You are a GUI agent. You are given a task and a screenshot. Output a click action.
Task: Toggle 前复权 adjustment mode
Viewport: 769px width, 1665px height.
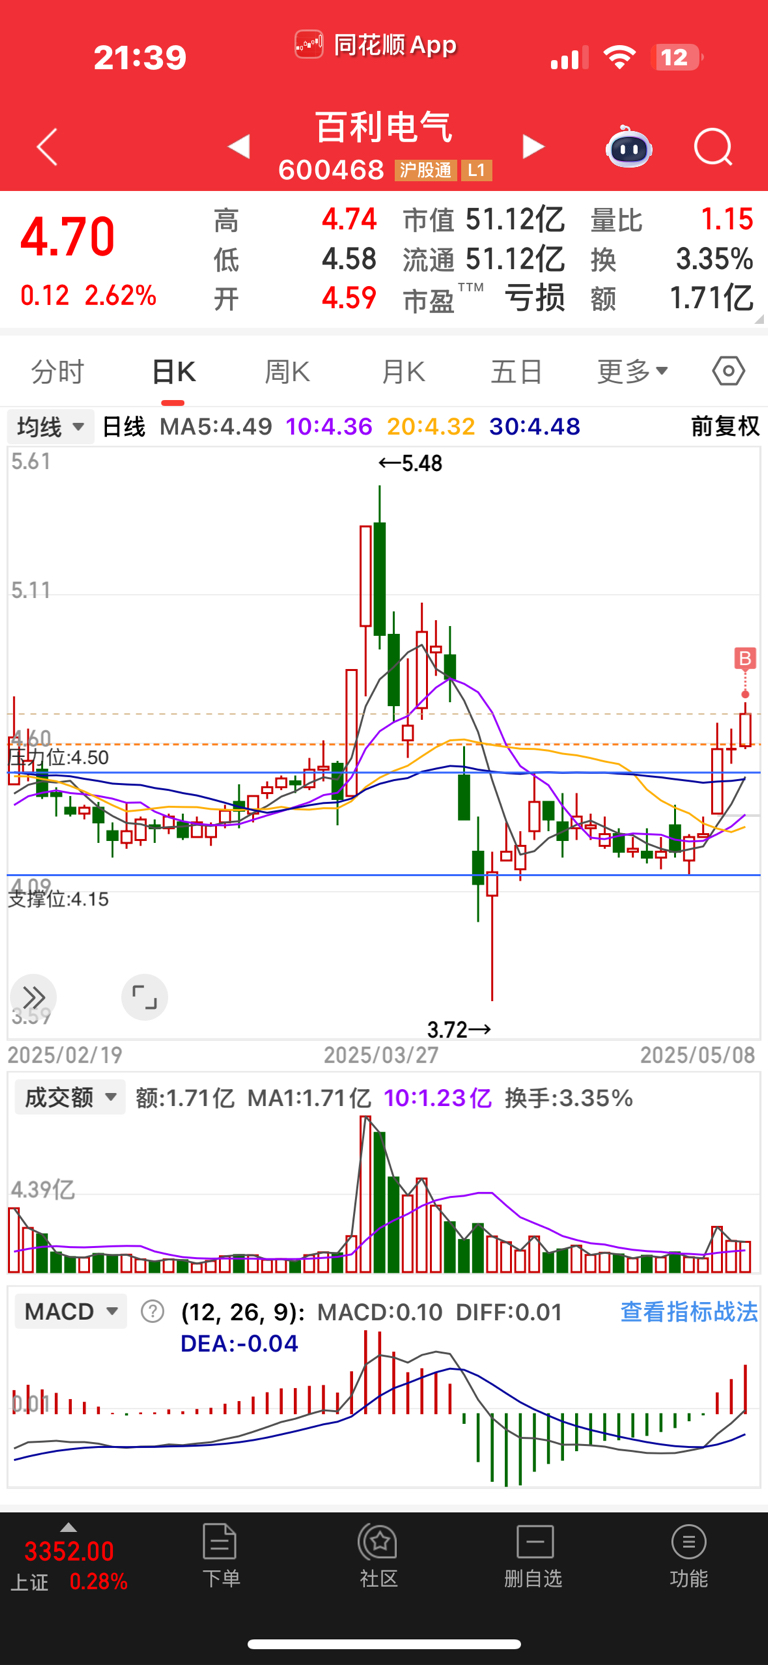tap(725, 427)
